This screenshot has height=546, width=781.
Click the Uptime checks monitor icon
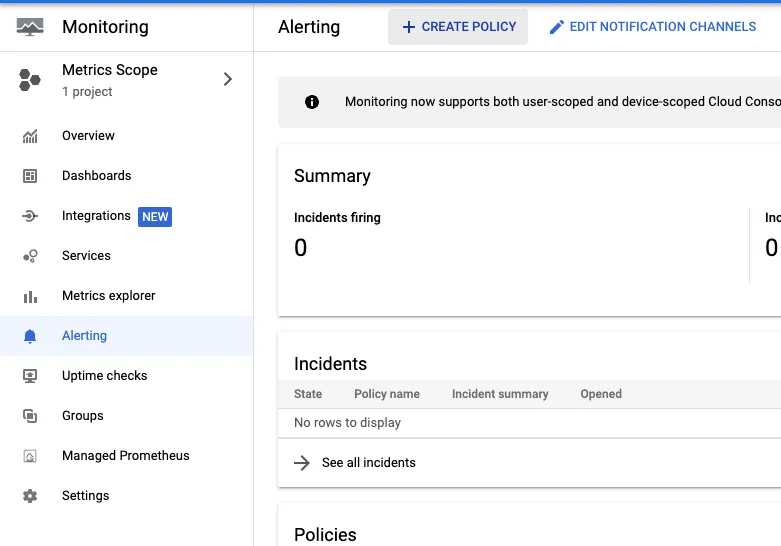pyautogui.click(x=30, y=376)
